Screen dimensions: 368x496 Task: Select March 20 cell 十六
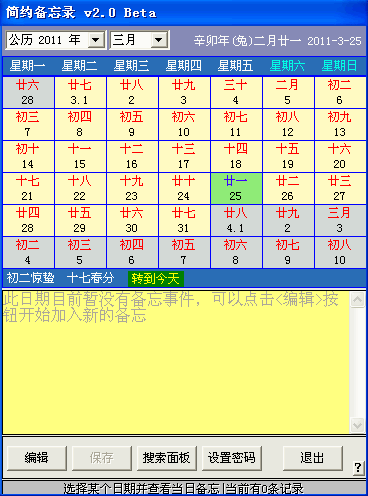340,156
